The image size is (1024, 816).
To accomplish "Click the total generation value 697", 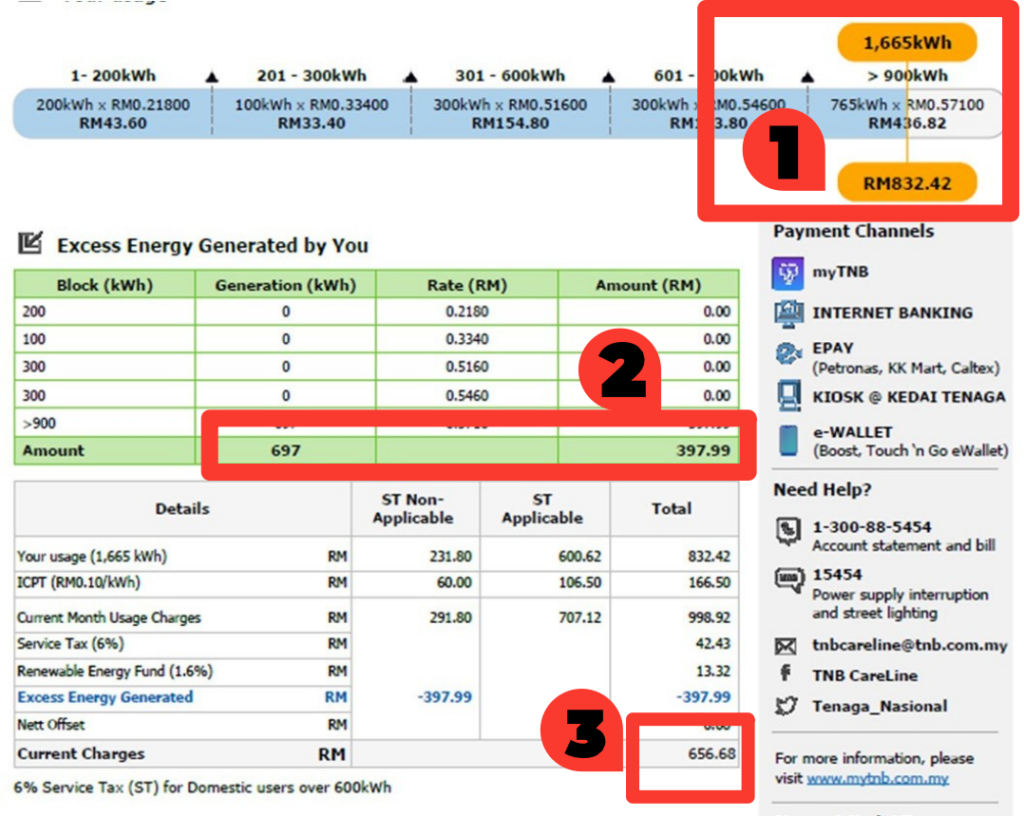I will pos(285,450).
